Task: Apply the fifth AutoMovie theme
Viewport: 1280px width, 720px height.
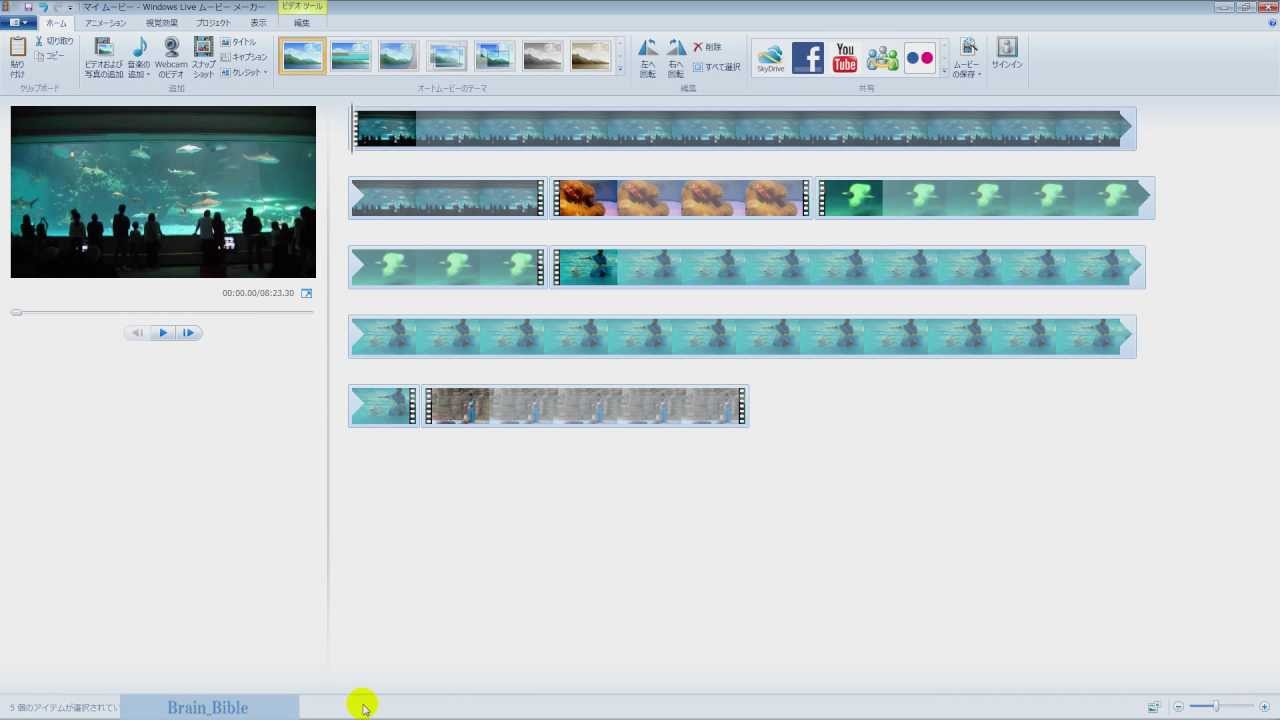Action: click(494, 56)
